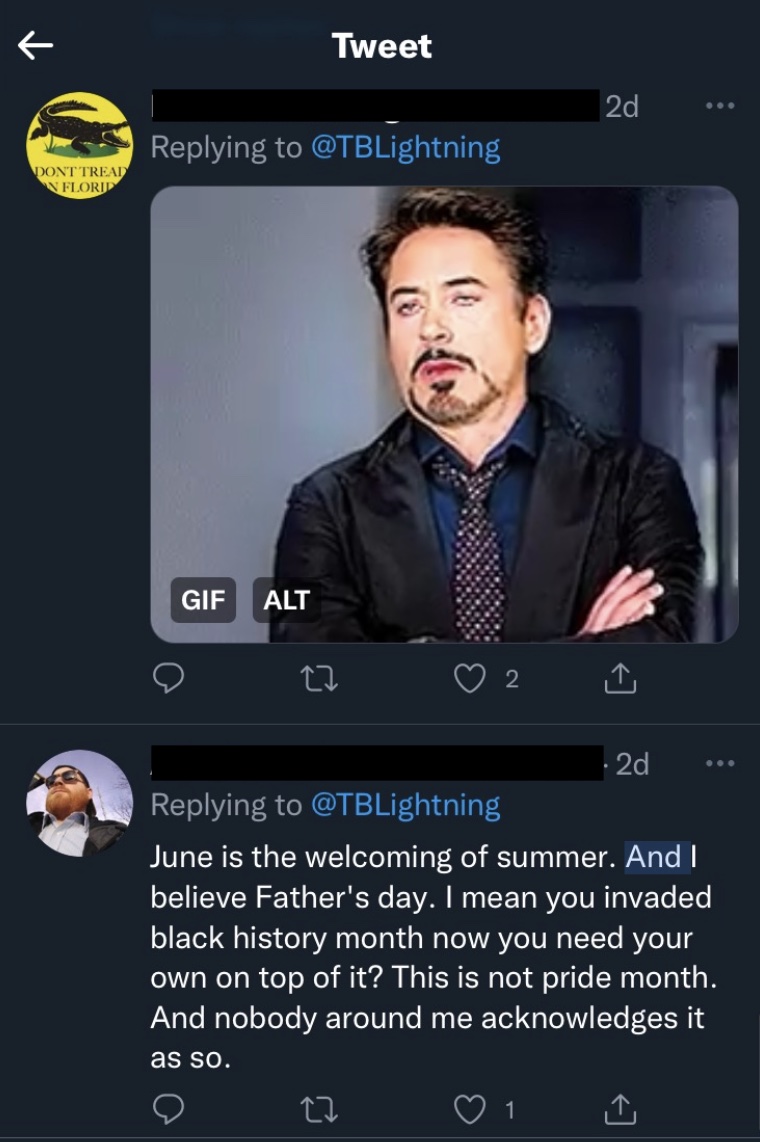Open the sunglasses avatar profile in the second reply
The image size is (760, 1142).
click(x=79, y=803)
